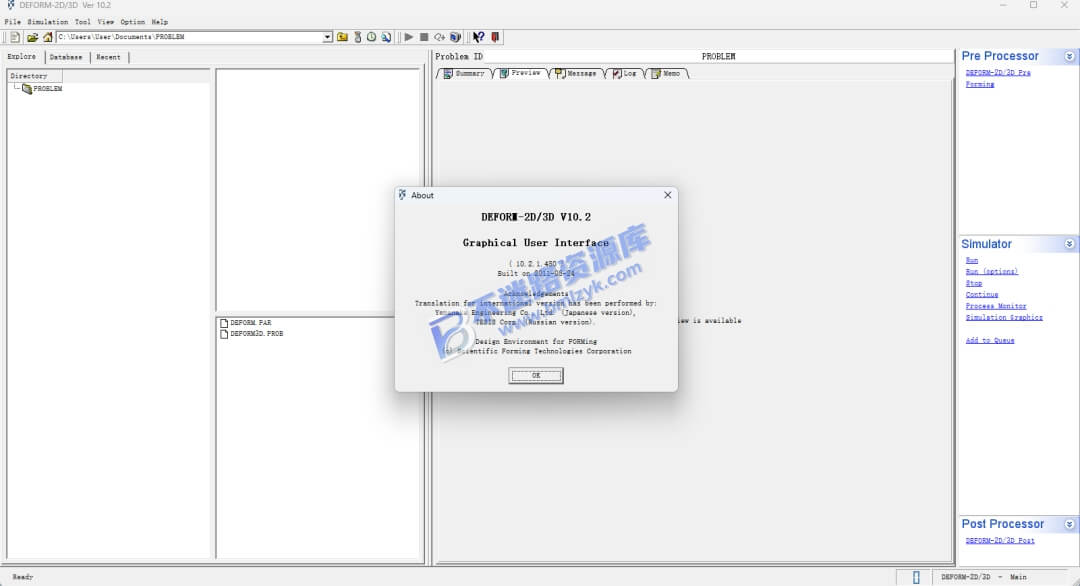The height and width of the screenshot is (586, 1080).
Task: Click the red exit door icon
Action: (495, 37)
